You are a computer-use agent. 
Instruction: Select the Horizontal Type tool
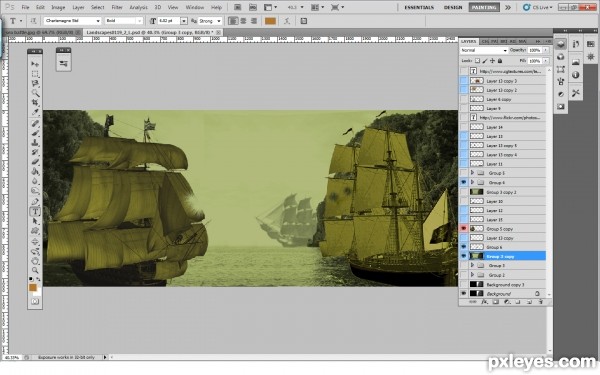[35, 211]
